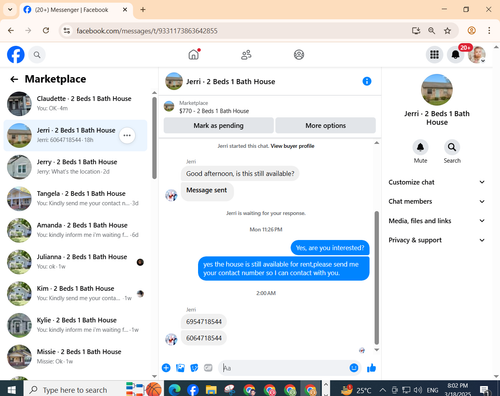Expand Privacy & support section
The height and width of the screenshot is (396, 500).
[437, 240]
